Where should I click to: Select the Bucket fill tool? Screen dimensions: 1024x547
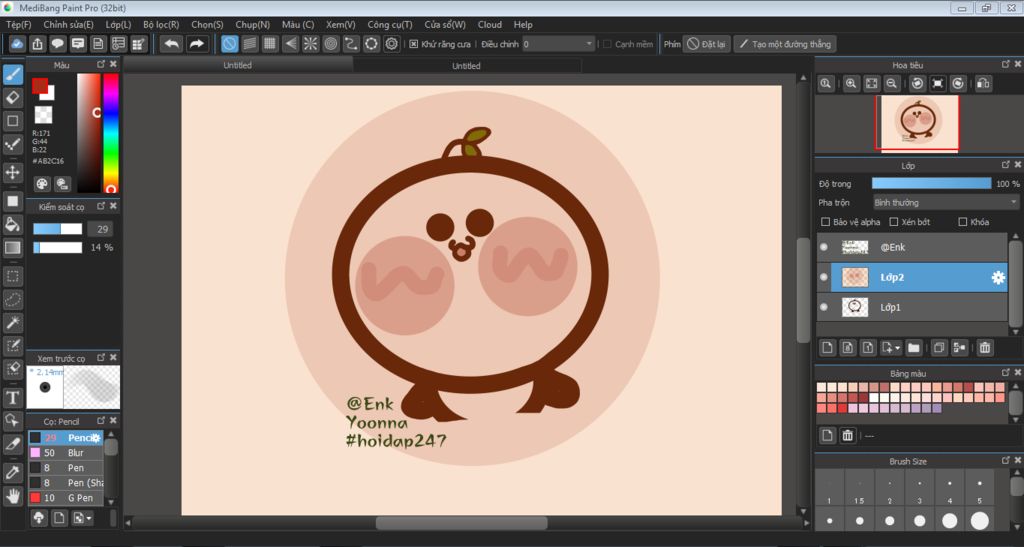[x=12, y=224]
